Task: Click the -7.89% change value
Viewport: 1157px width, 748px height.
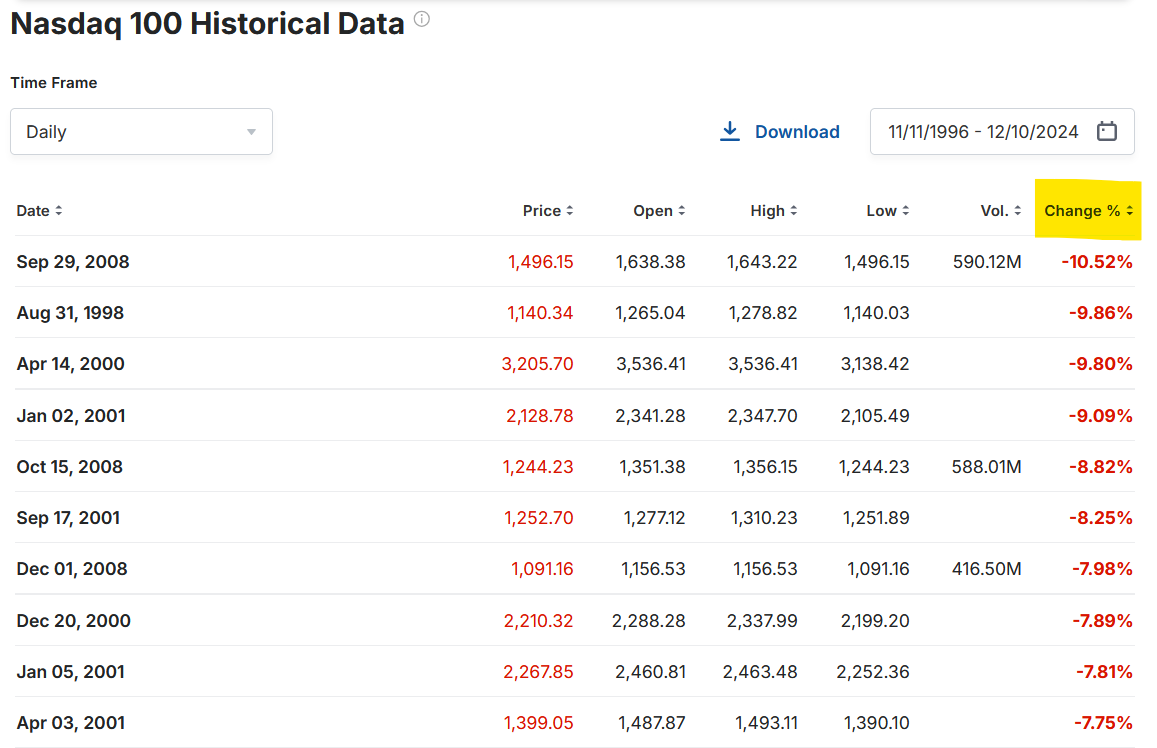Action: coord(1102,620)
